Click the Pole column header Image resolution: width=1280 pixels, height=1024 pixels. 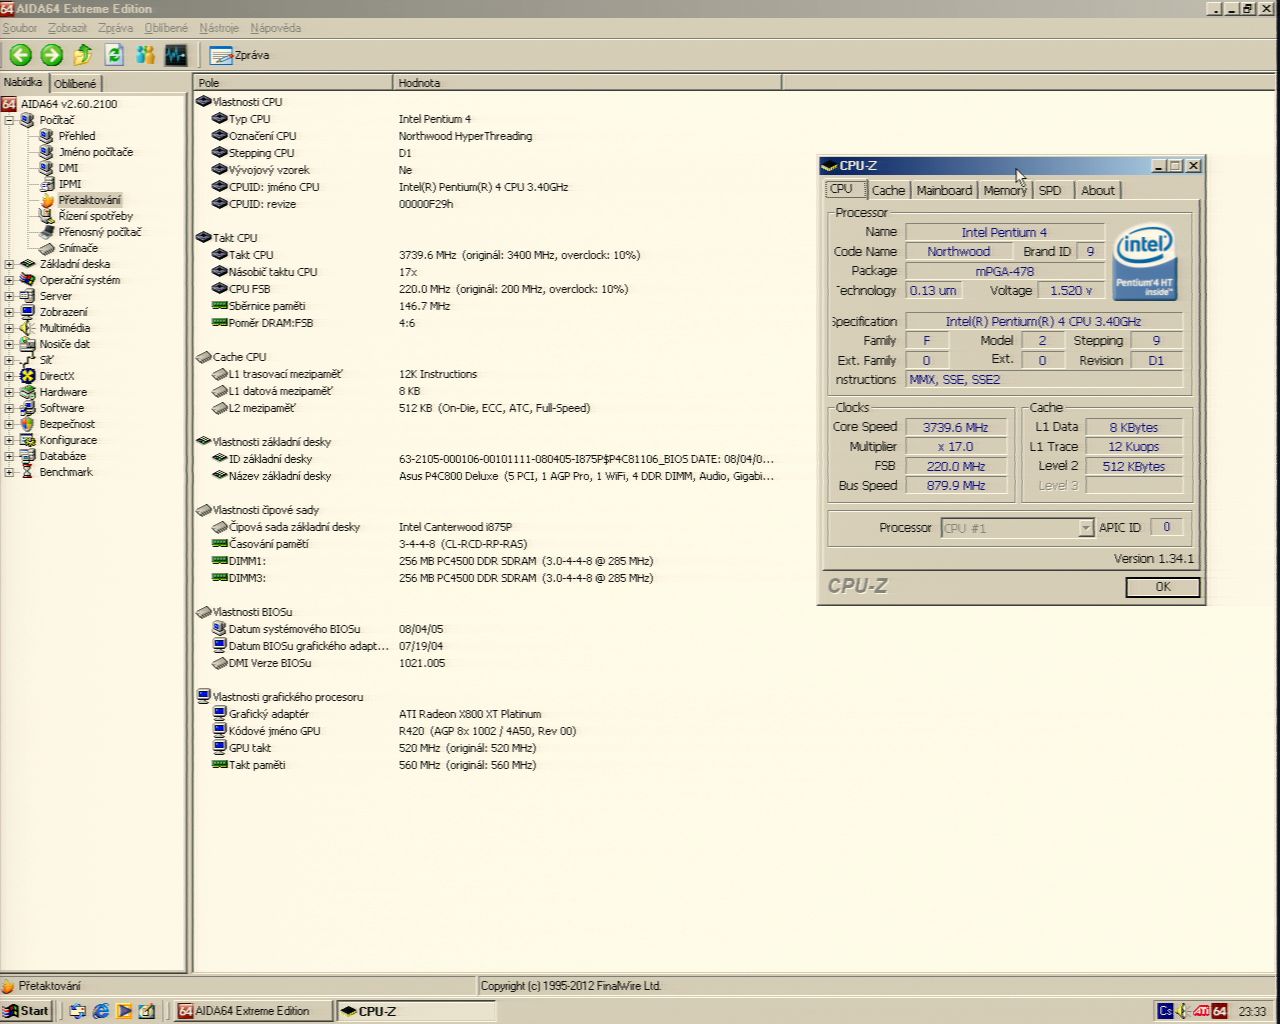tap(293, 83)
